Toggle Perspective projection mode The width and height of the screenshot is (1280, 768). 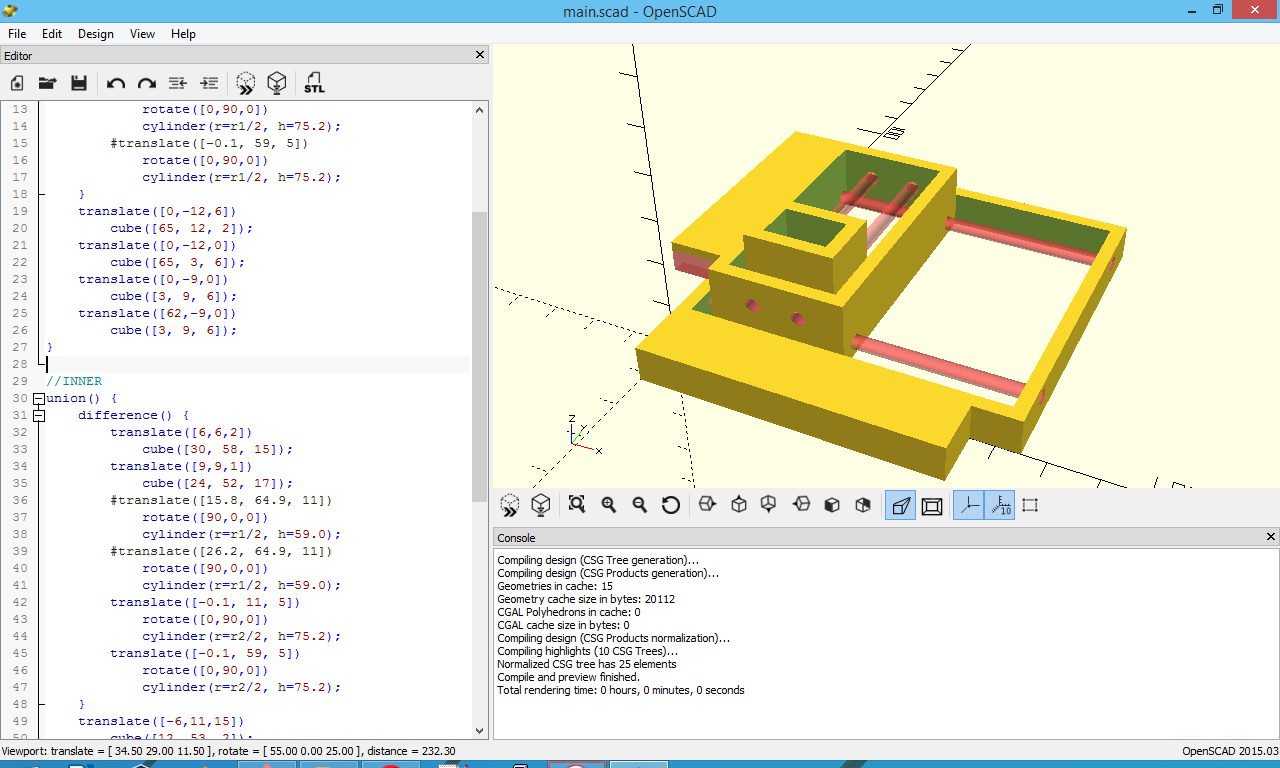tap(900, 505)
